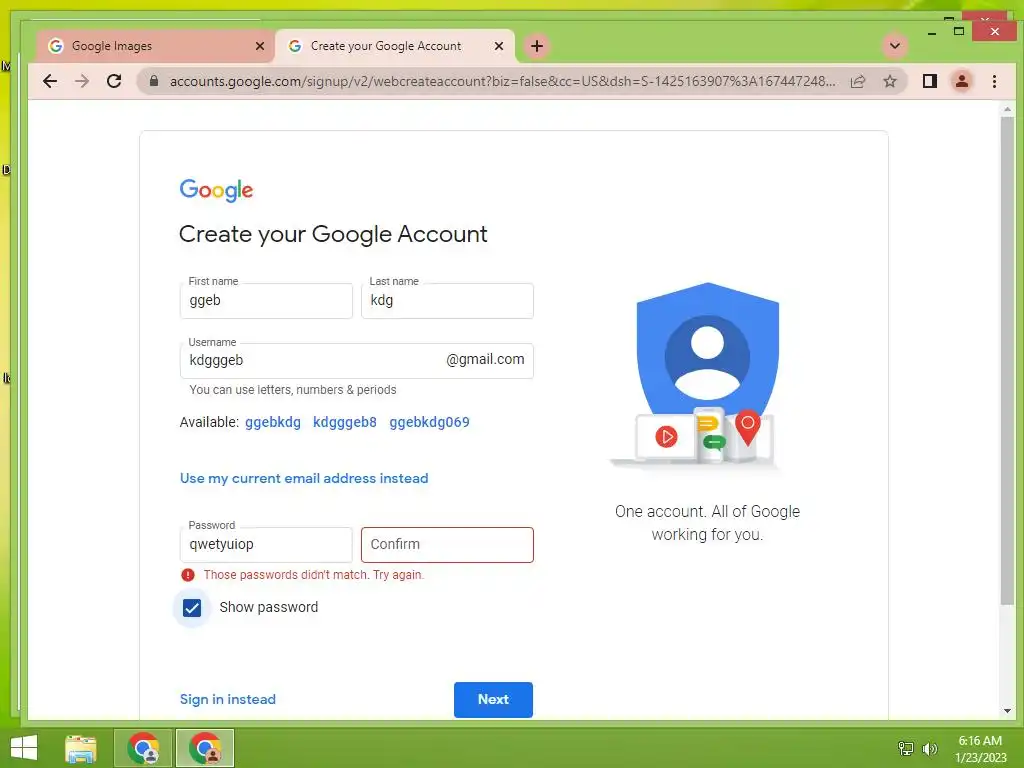The image size is (1024, 768).
Task: Click the volume speaker icon in the tray
Action: pos(930,748)
